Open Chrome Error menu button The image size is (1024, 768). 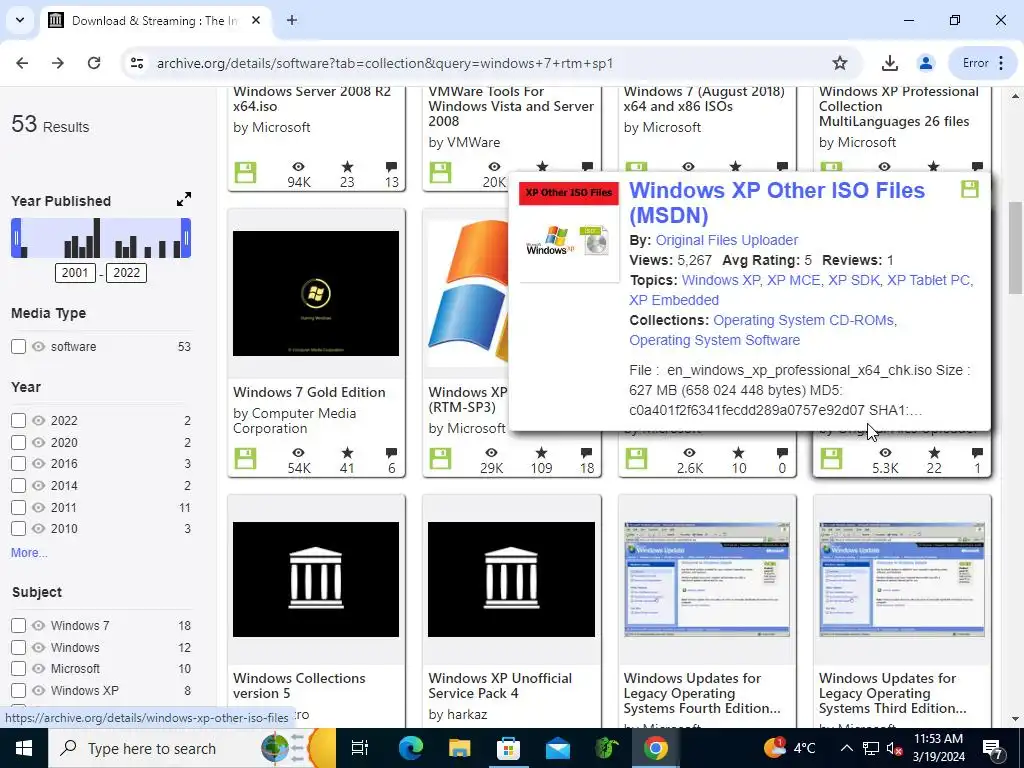click(983, 63)
